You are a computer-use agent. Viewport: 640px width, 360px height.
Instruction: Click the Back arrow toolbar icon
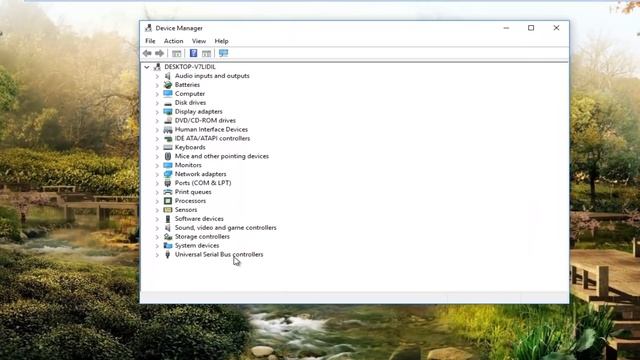tap(147, 53)
